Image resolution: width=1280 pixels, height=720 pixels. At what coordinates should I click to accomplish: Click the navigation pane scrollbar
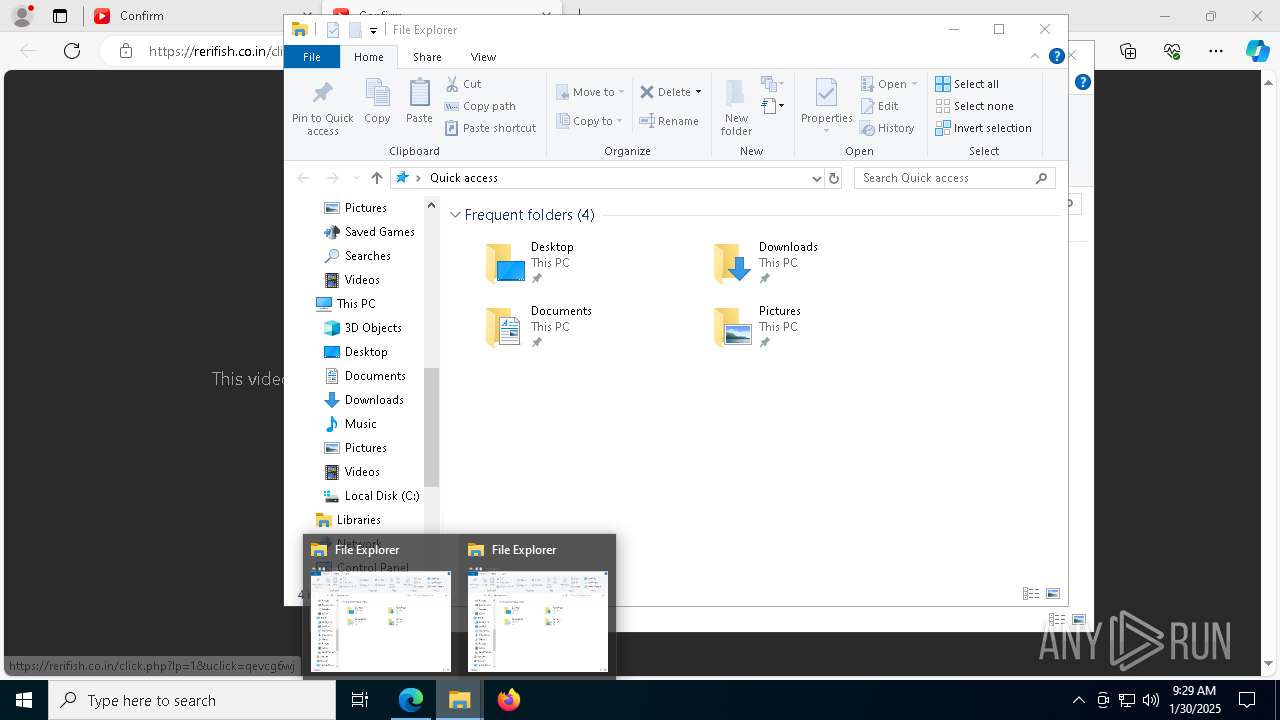[431, 427]
